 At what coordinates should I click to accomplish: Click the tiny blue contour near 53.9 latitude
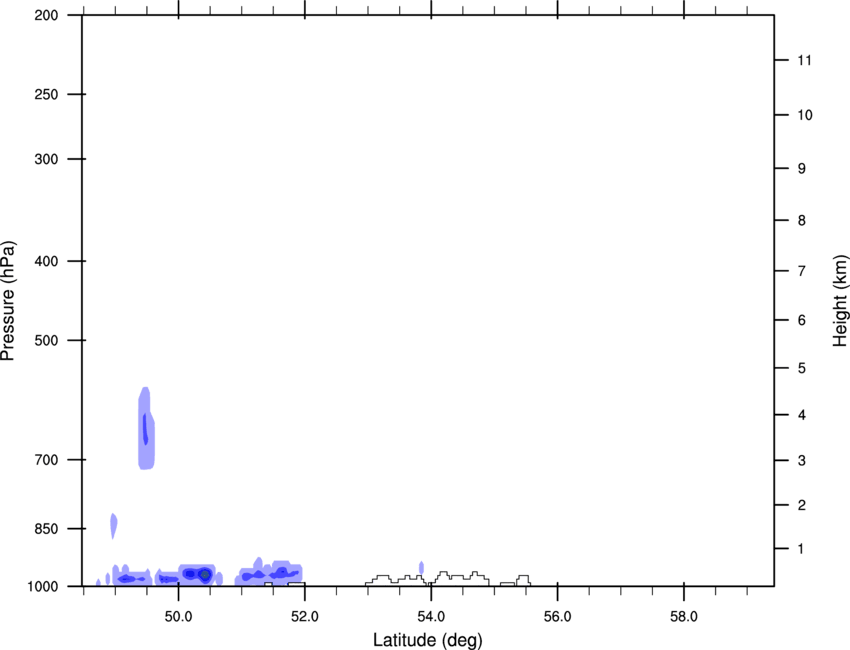coord(421,568)
